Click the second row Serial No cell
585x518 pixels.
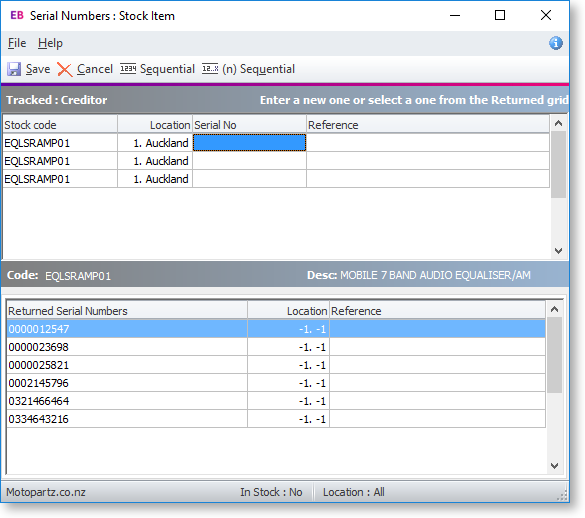249,161
